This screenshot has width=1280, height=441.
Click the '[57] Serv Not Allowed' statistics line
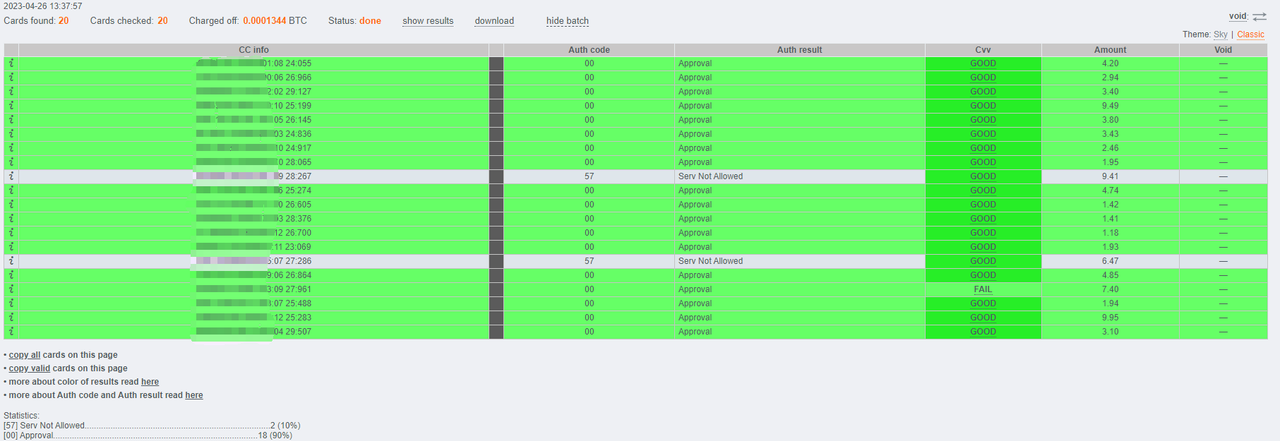coord(151,426)
